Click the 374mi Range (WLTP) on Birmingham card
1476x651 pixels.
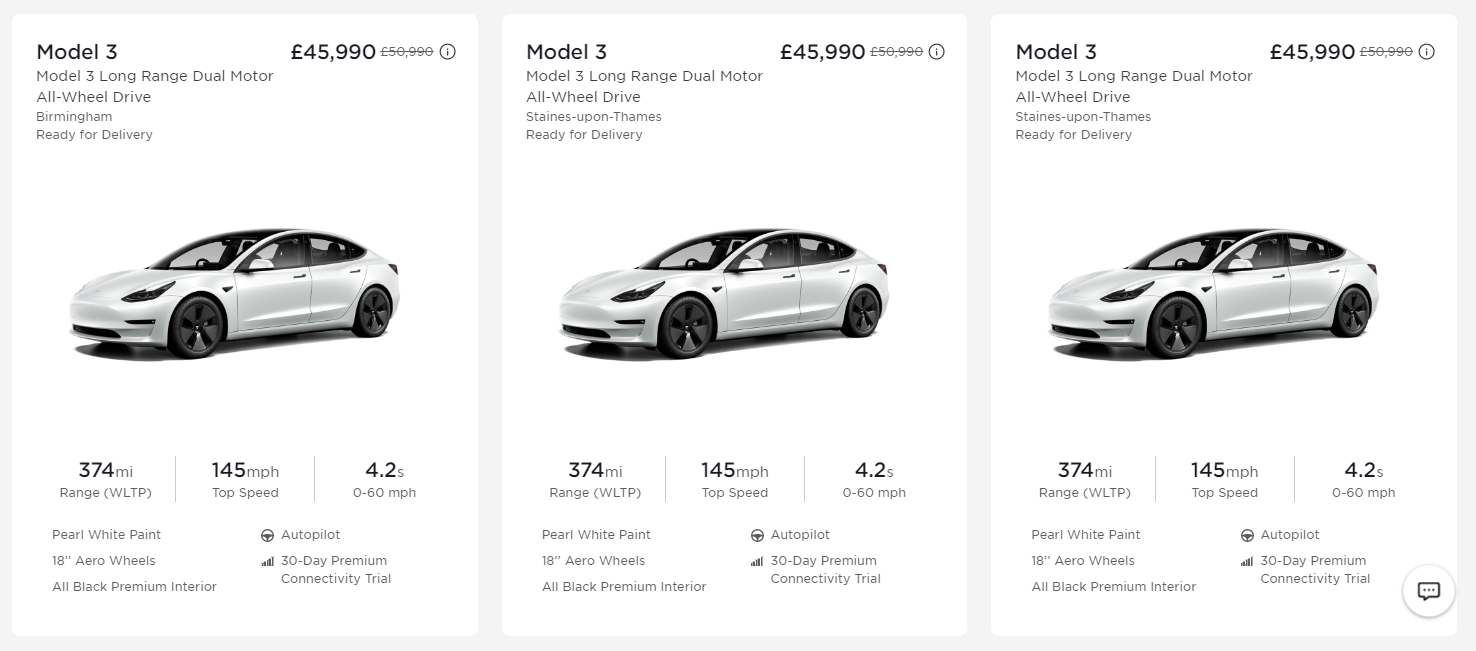(x=105, y=479)
